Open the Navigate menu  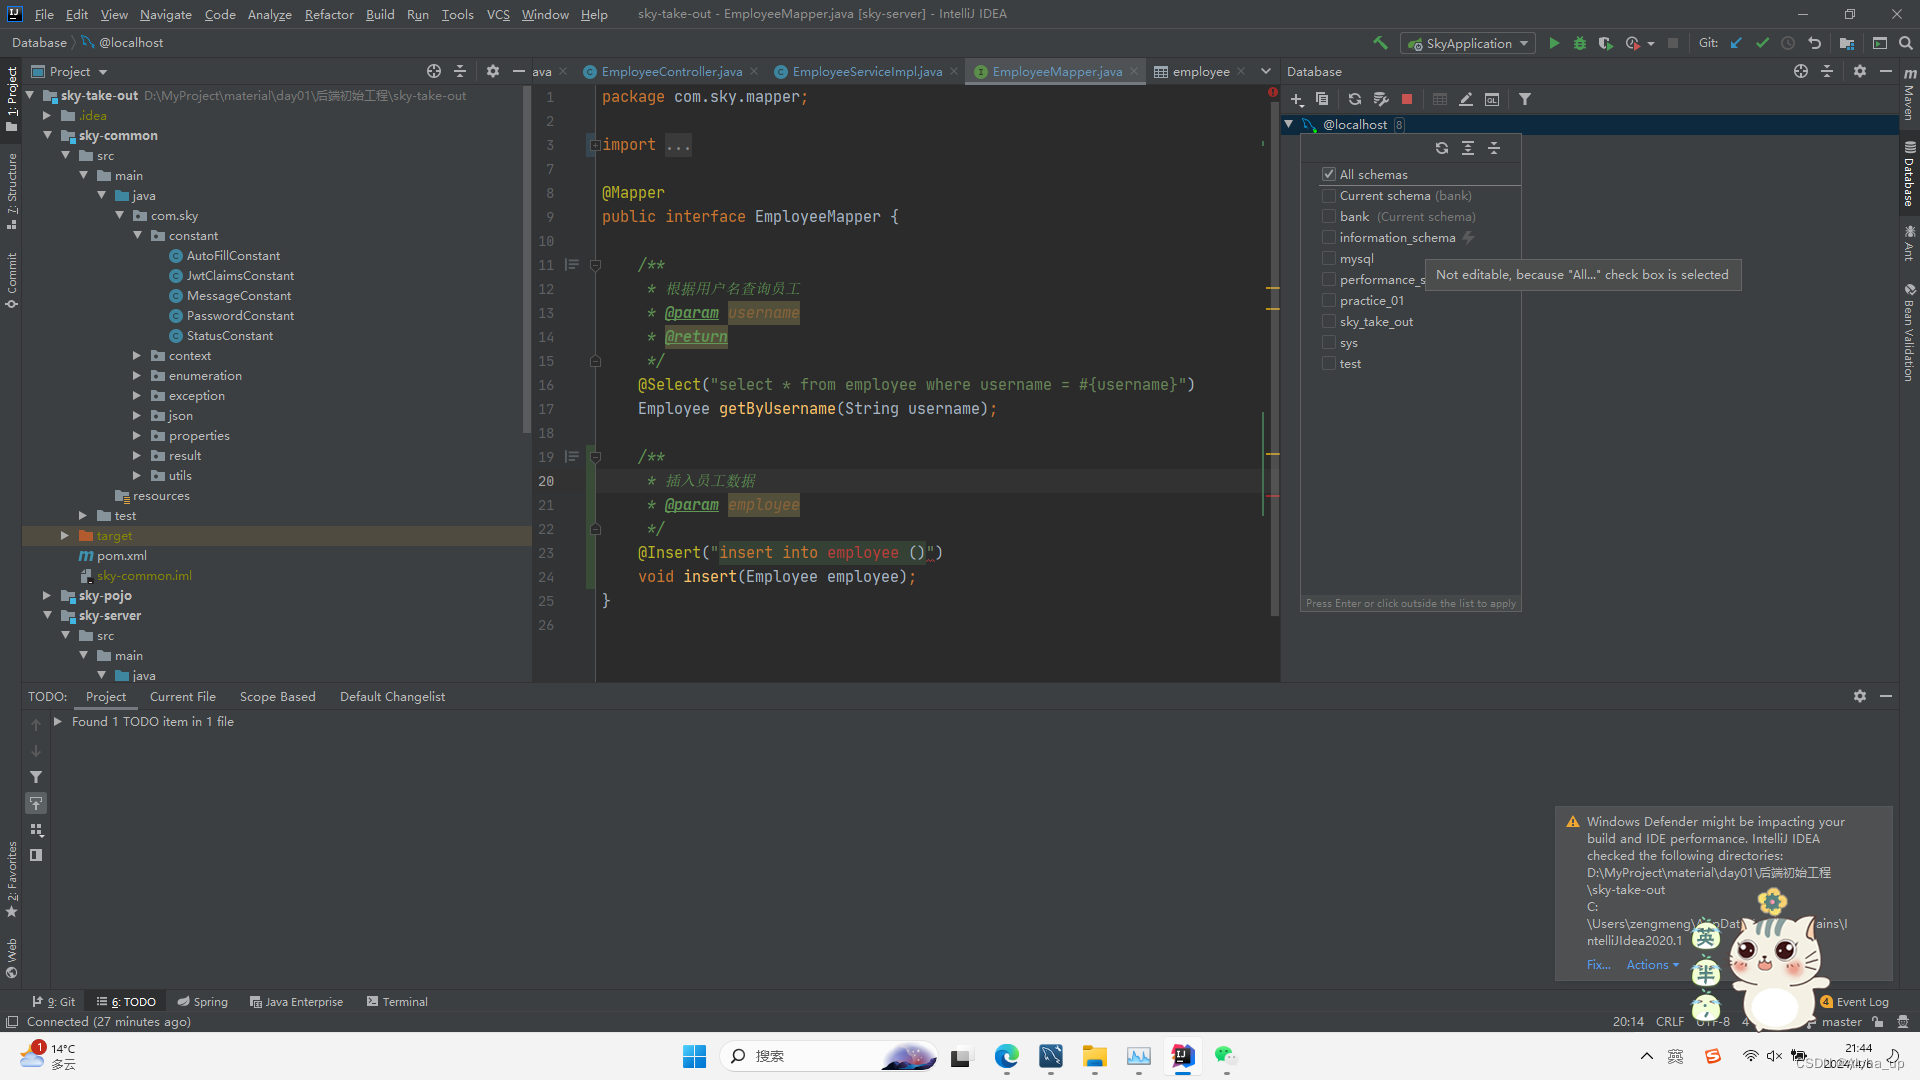click(x=165, y=14)
